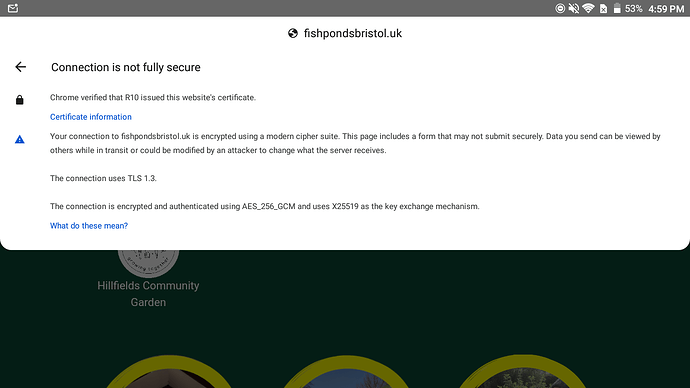Tap the mail notification icon in status bar
Screen dimensions: 690x388
tap(13, 8)
